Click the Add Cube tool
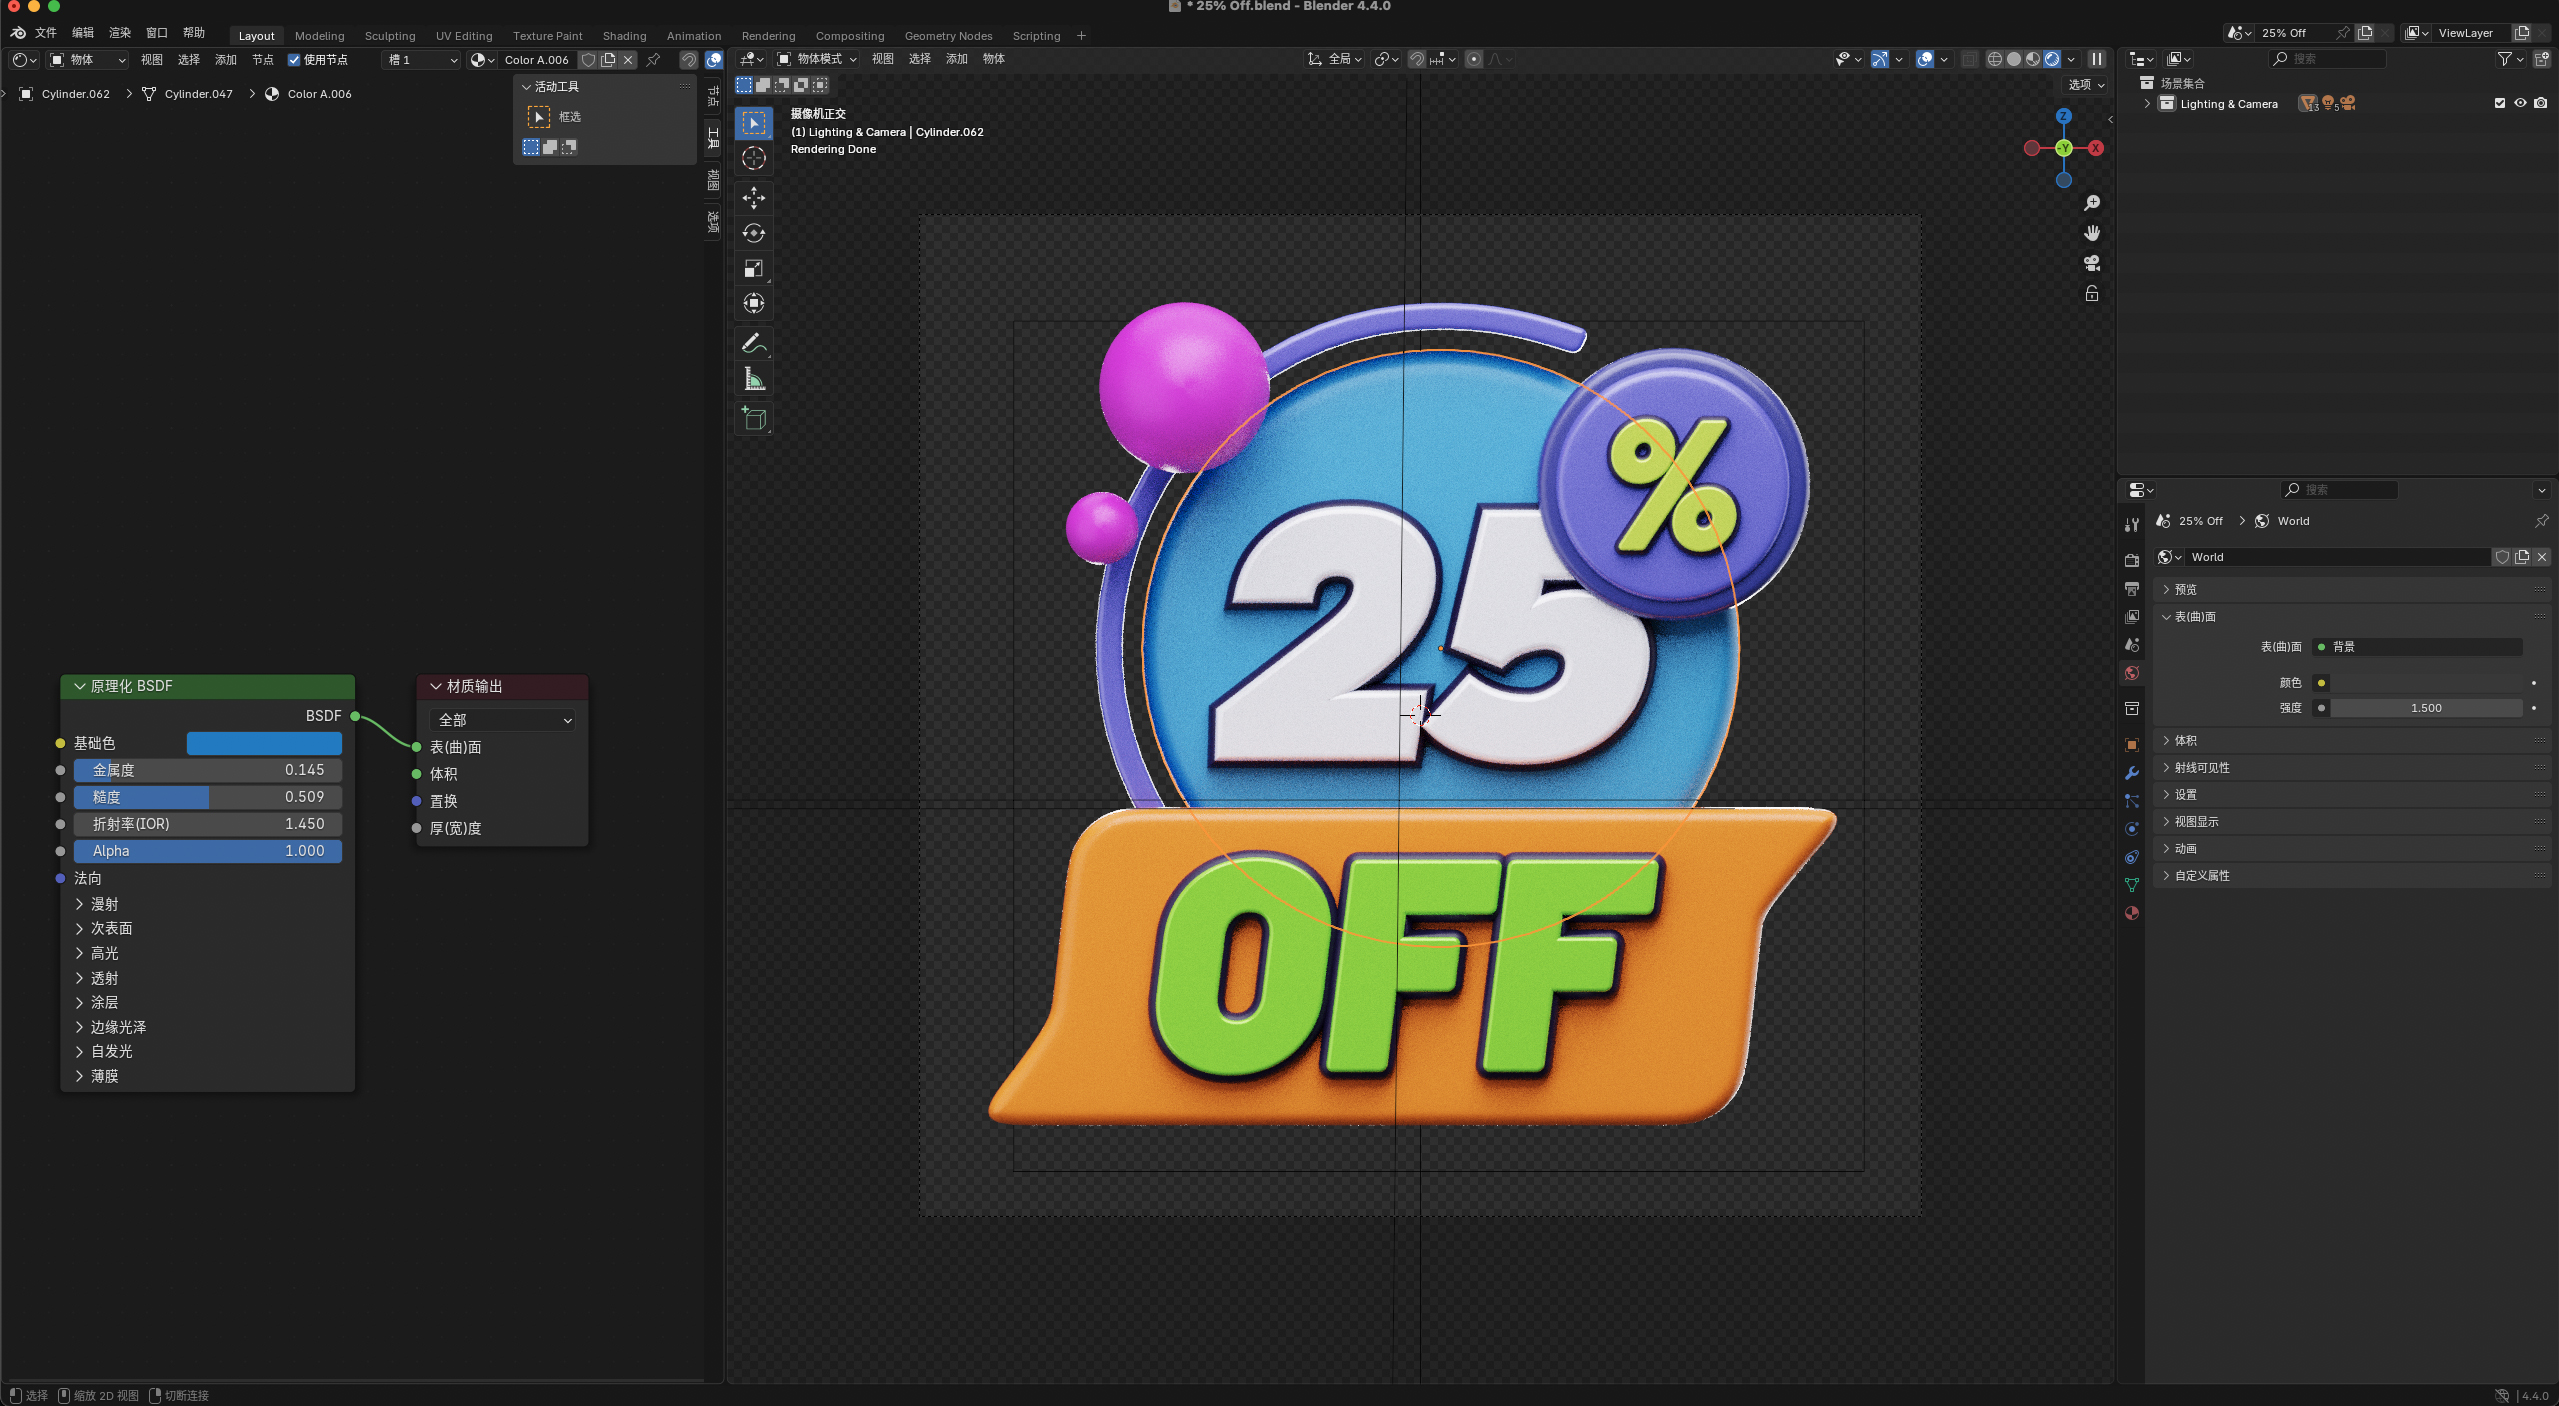Image resolution: width=2559 pixels, height=1406 pixels. (x=754, y=418)
